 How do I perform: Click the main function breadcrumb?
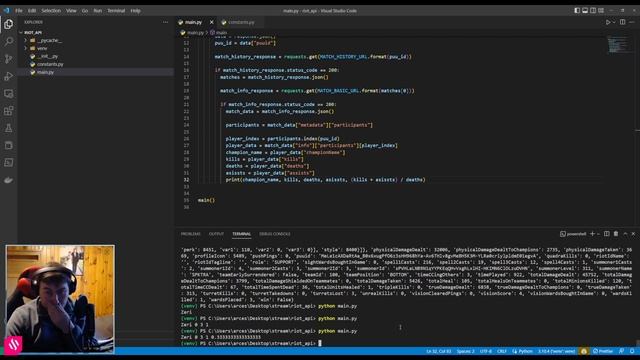[218, 33]
